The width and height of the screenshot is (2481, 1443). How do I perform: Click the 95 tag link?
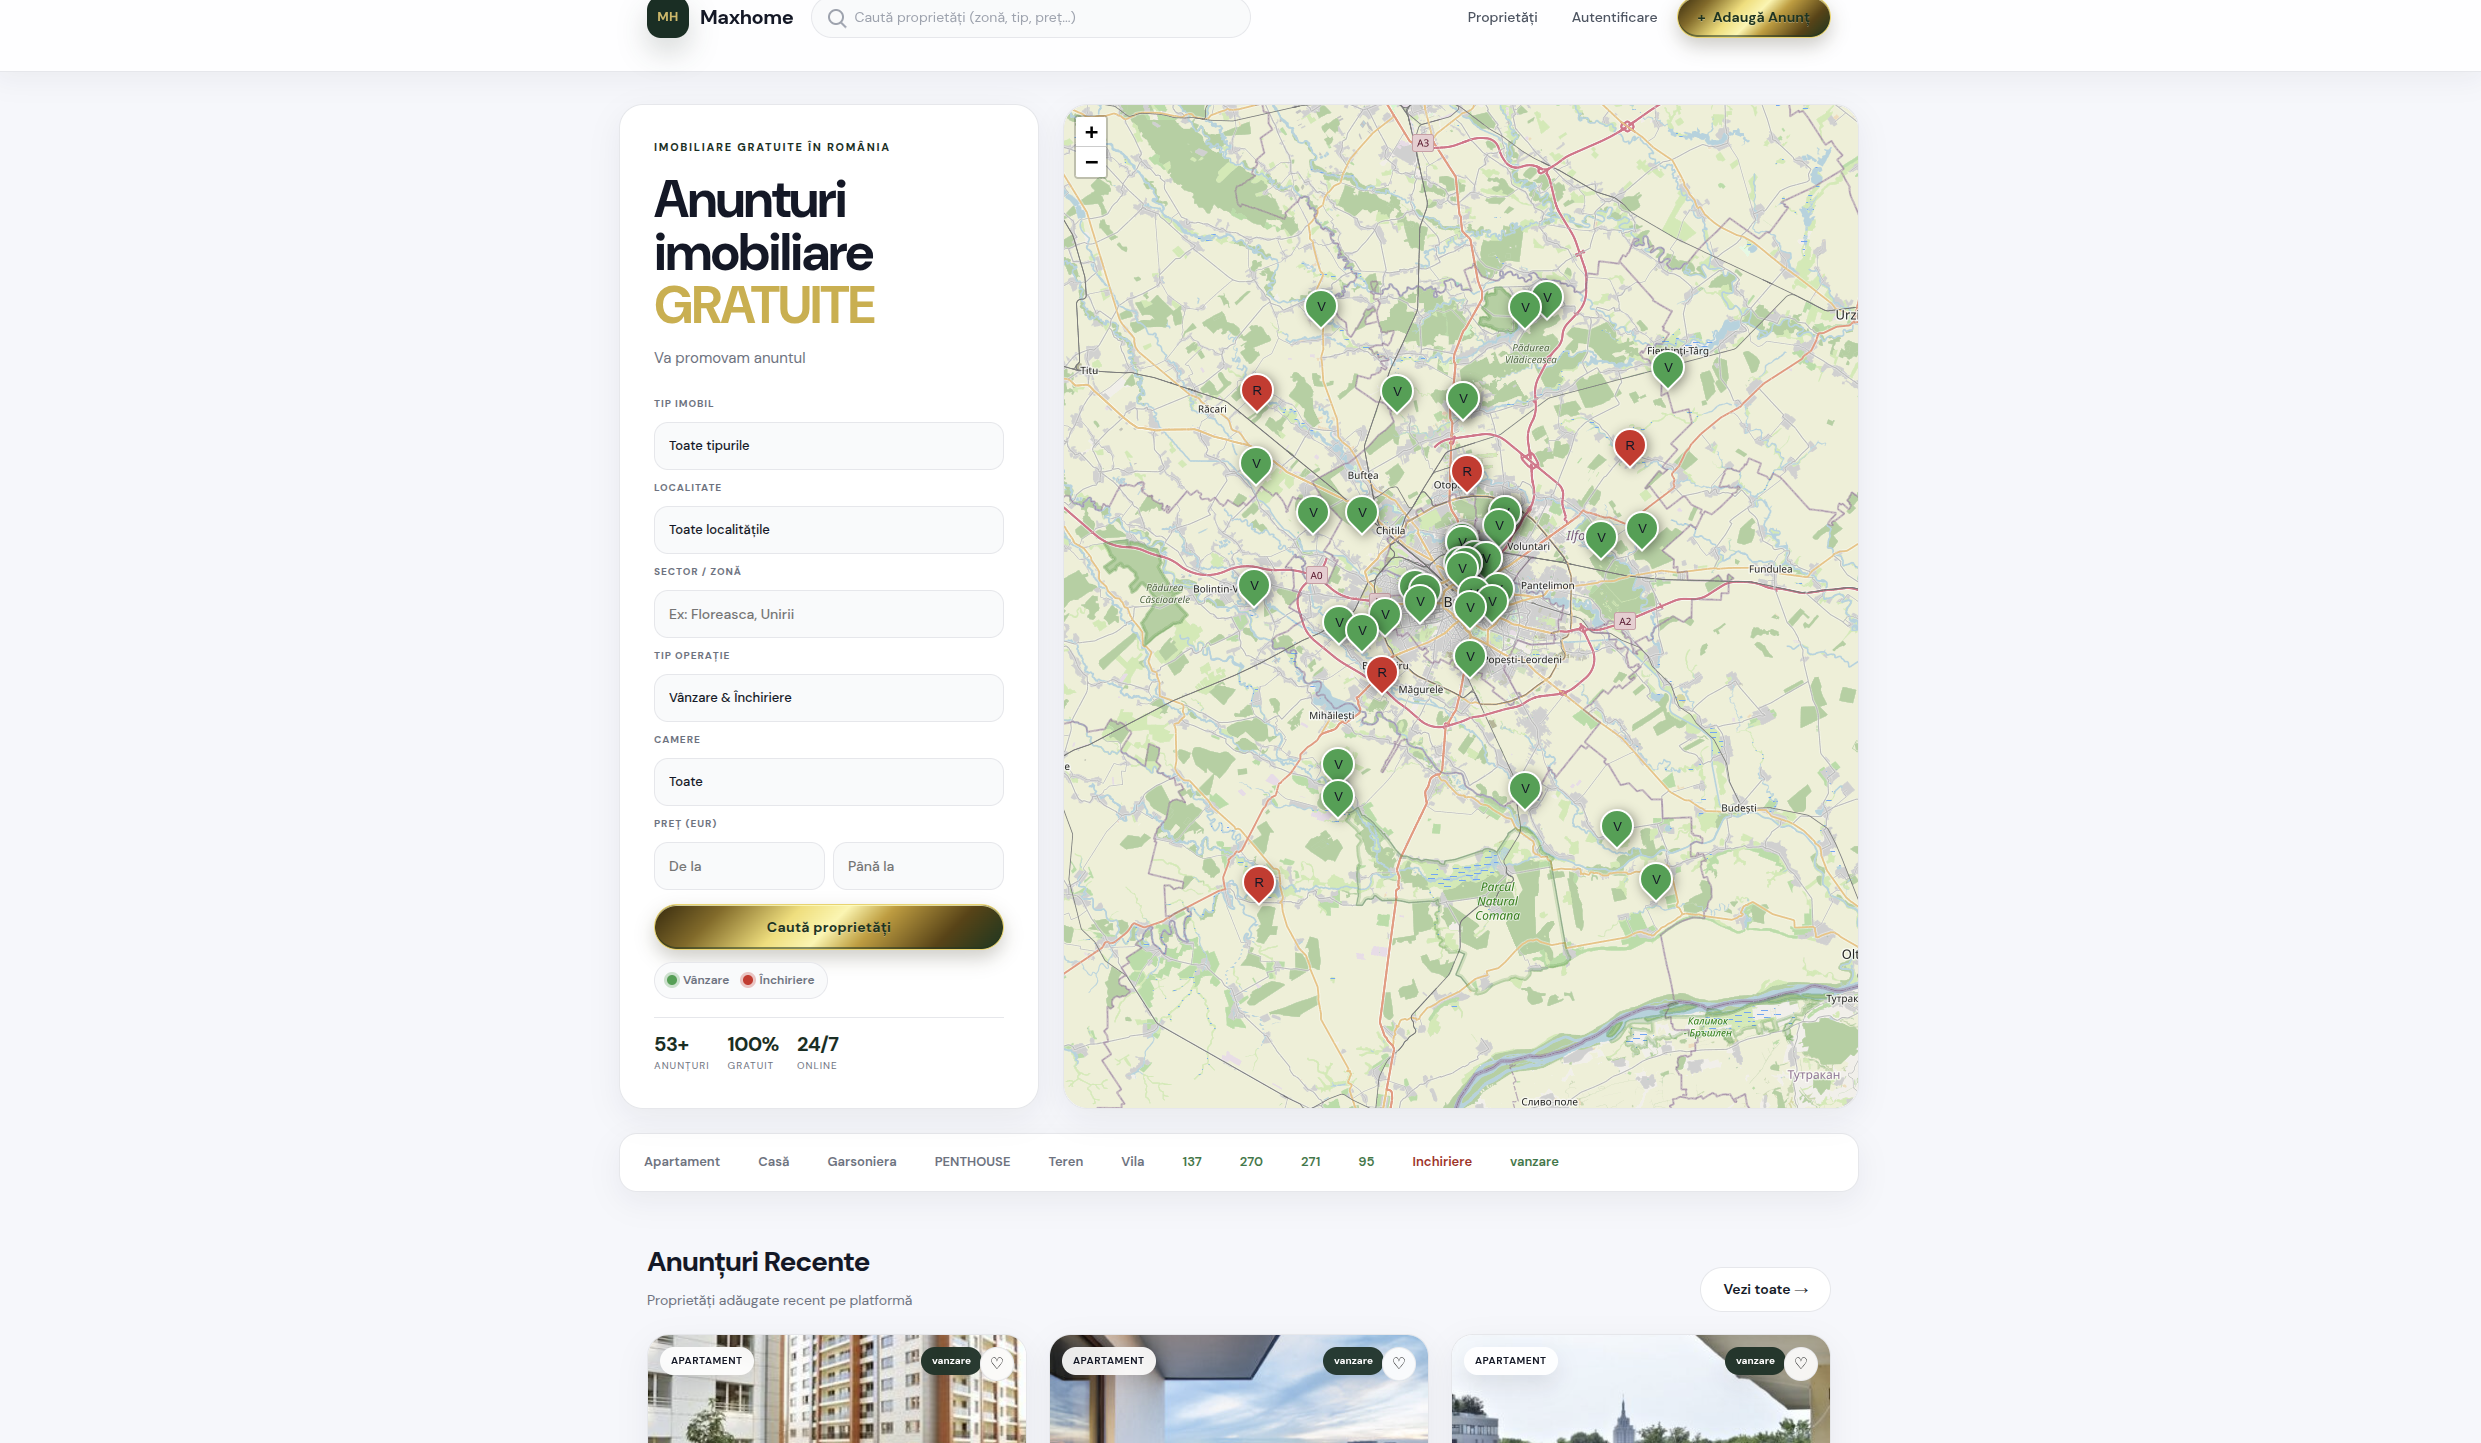[1366, 1162]
